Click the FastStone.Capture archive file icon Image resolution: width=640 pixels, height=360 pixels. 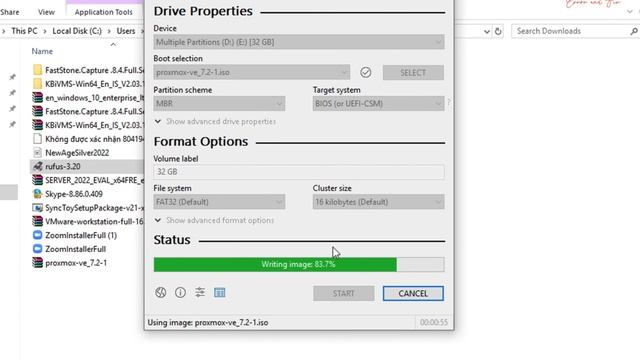pos(38,111)
